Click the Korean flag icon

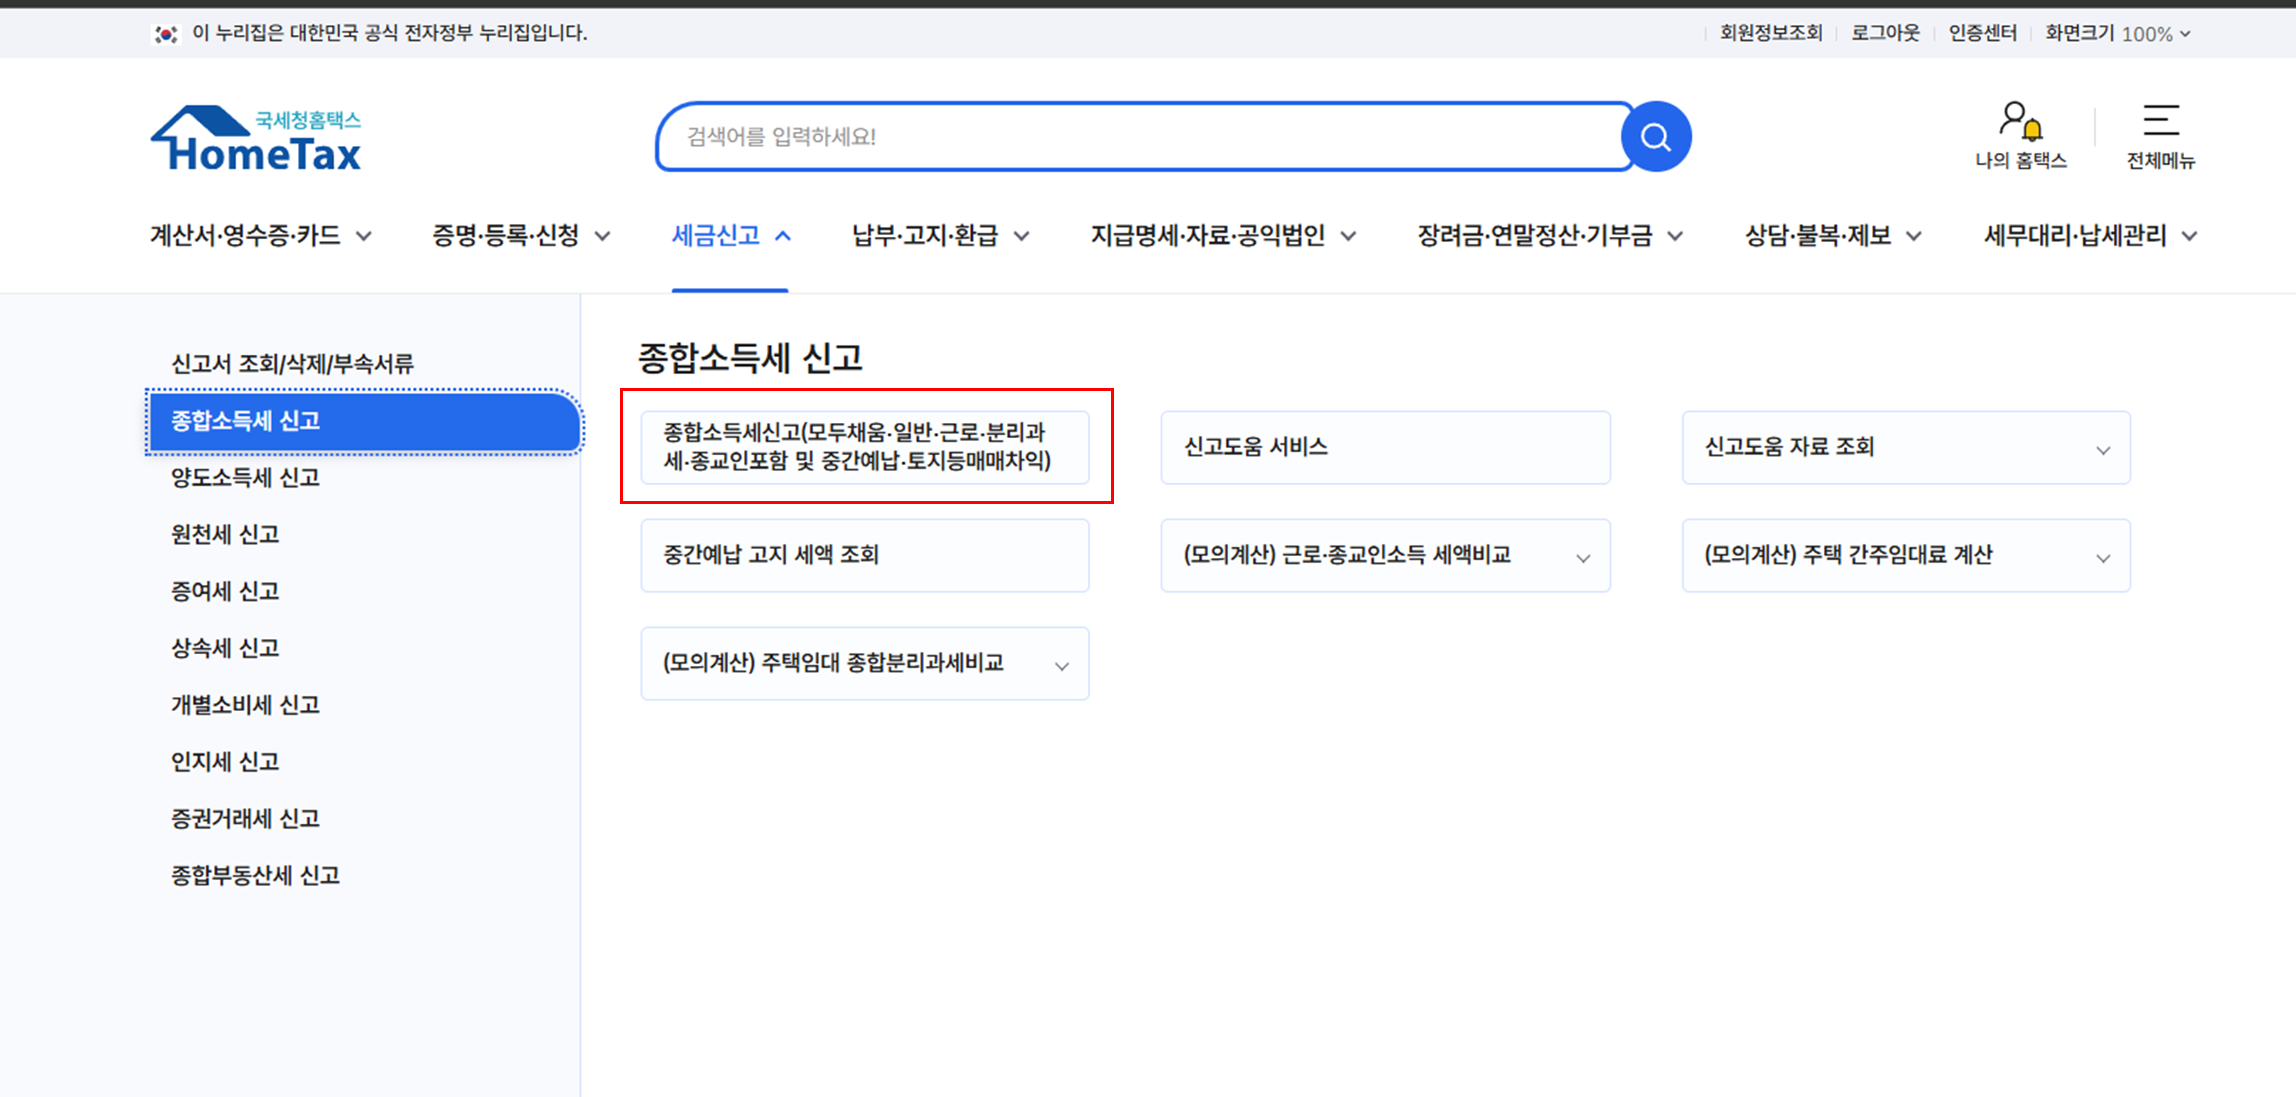click(166, 34)
